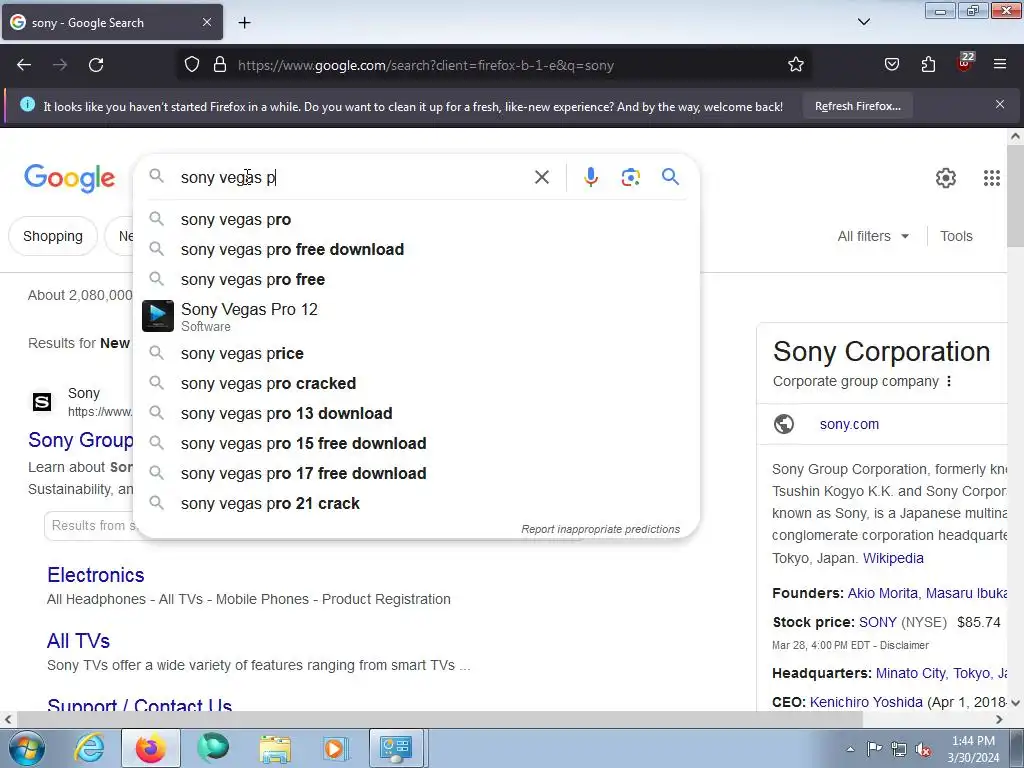Search by image with Google Lens
This screenshot has width=1024, height=768.
click(630, 177)
